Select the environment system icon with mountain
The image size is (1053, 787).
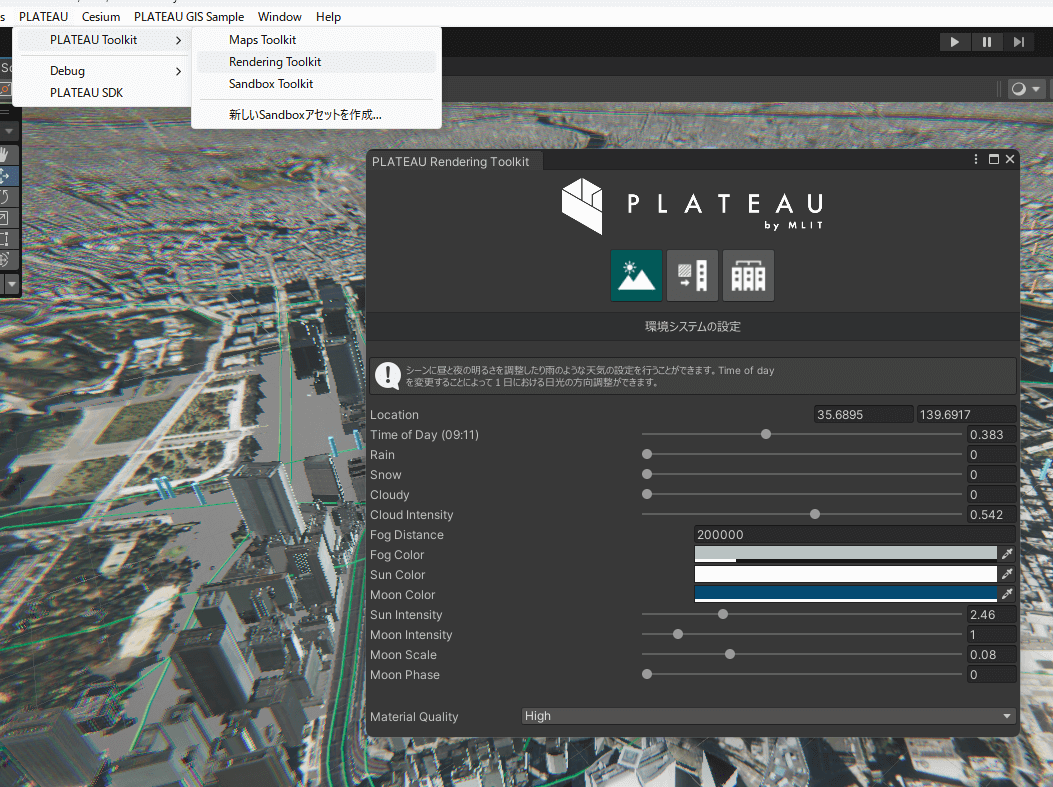click(636, 275)
